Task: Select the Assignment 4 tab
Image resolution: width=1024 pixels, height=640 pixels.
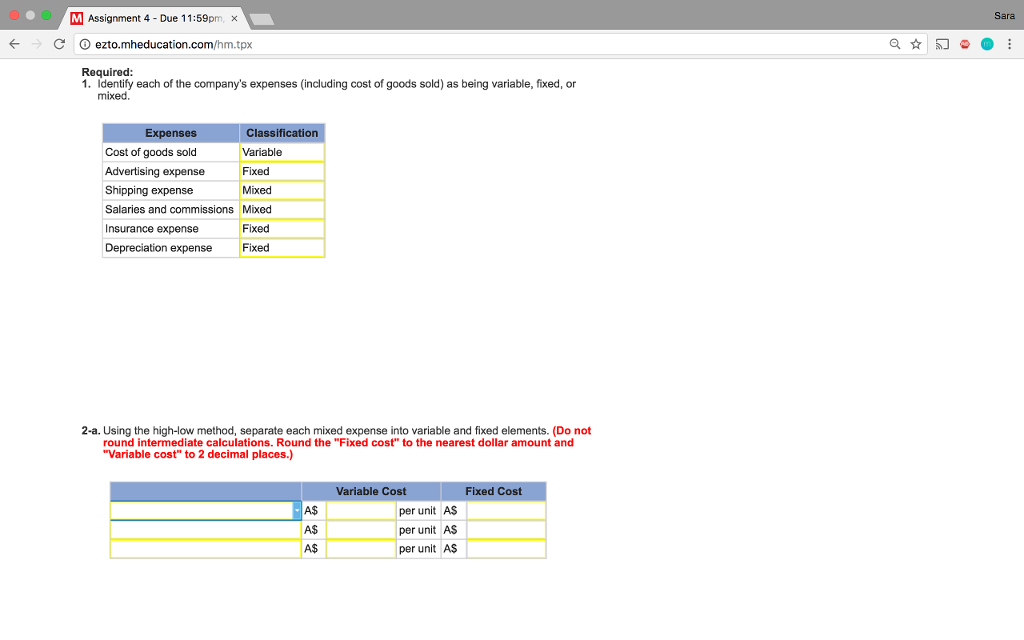Action: tap(153, 18)
